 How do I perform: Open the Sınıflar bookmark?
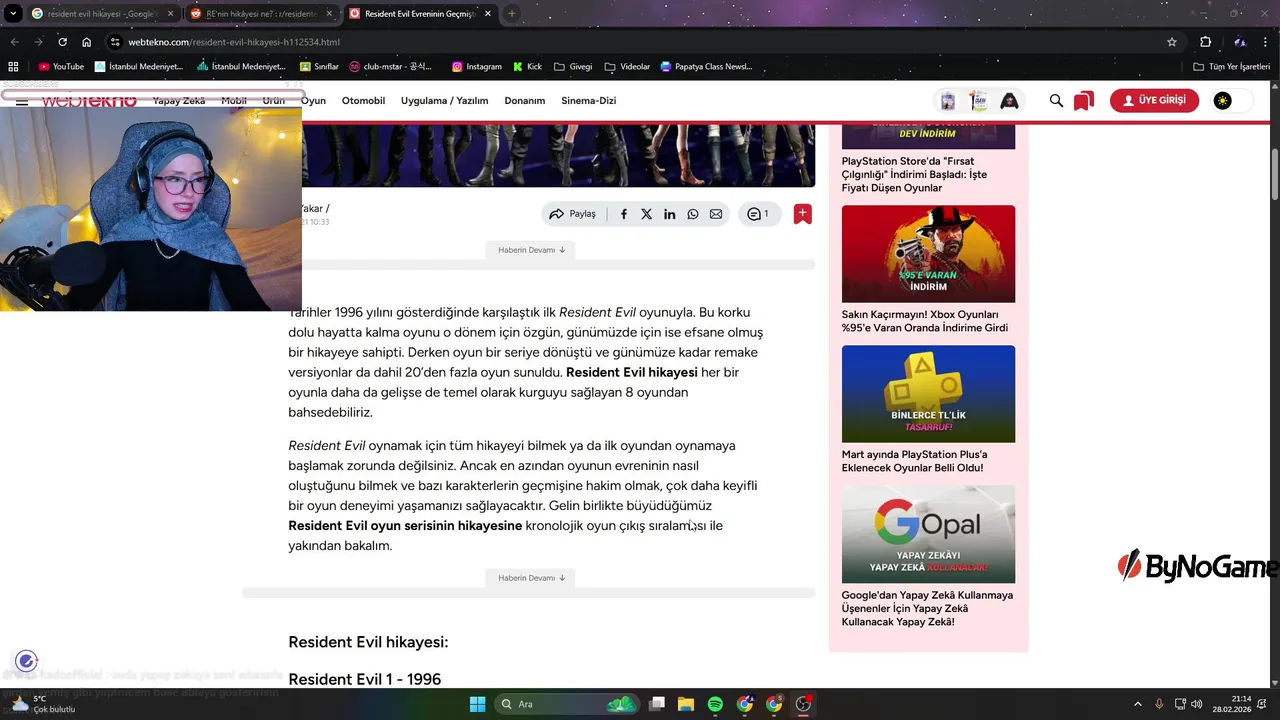click(x=319, y=67)
